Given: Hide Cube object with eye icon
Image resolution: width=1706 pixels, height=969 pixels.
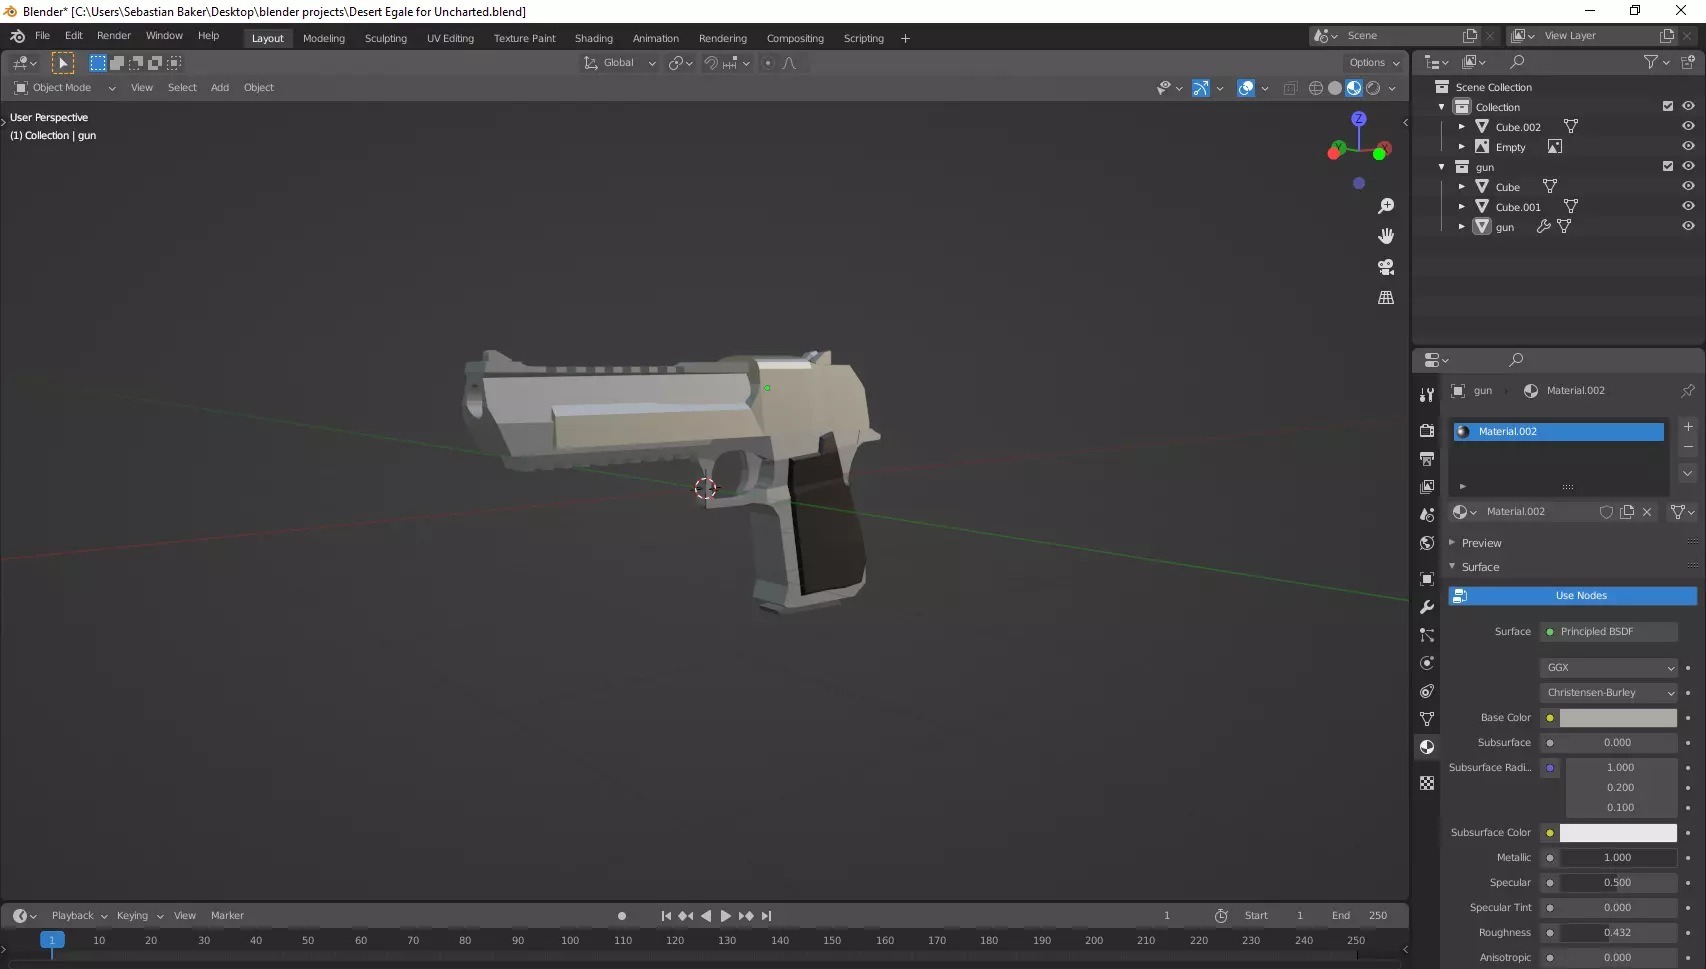Looking at the screenshot, I should (1688, 186).
